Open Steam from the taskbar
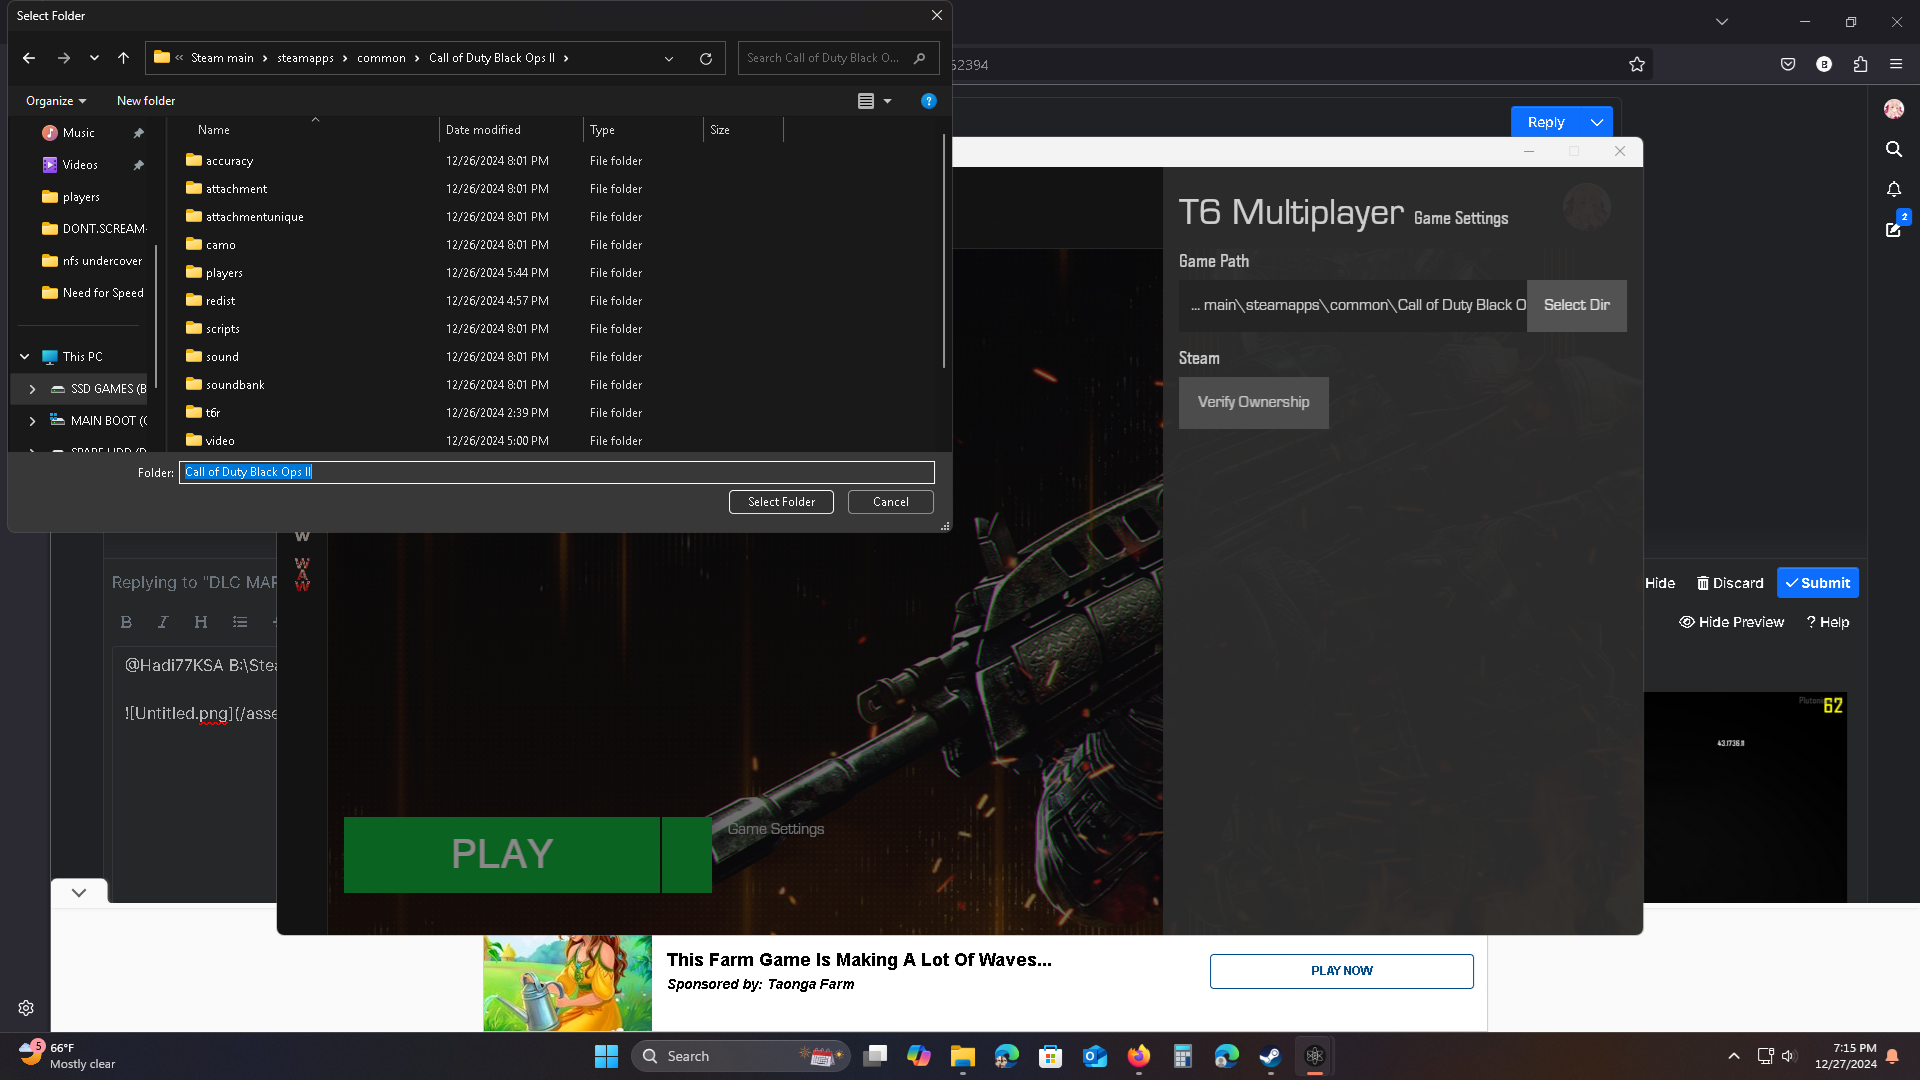 pyautogui.click(x=1270, y=1056)
